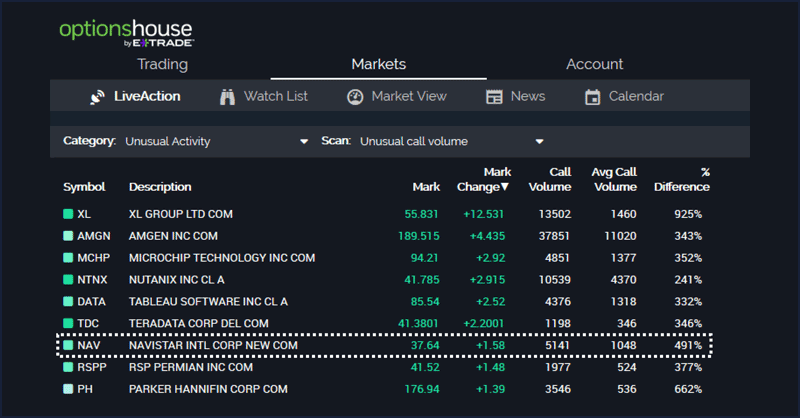This screenshot has height=418, width=800.
Task: Open the Account tab
Action: pos(594,64)
